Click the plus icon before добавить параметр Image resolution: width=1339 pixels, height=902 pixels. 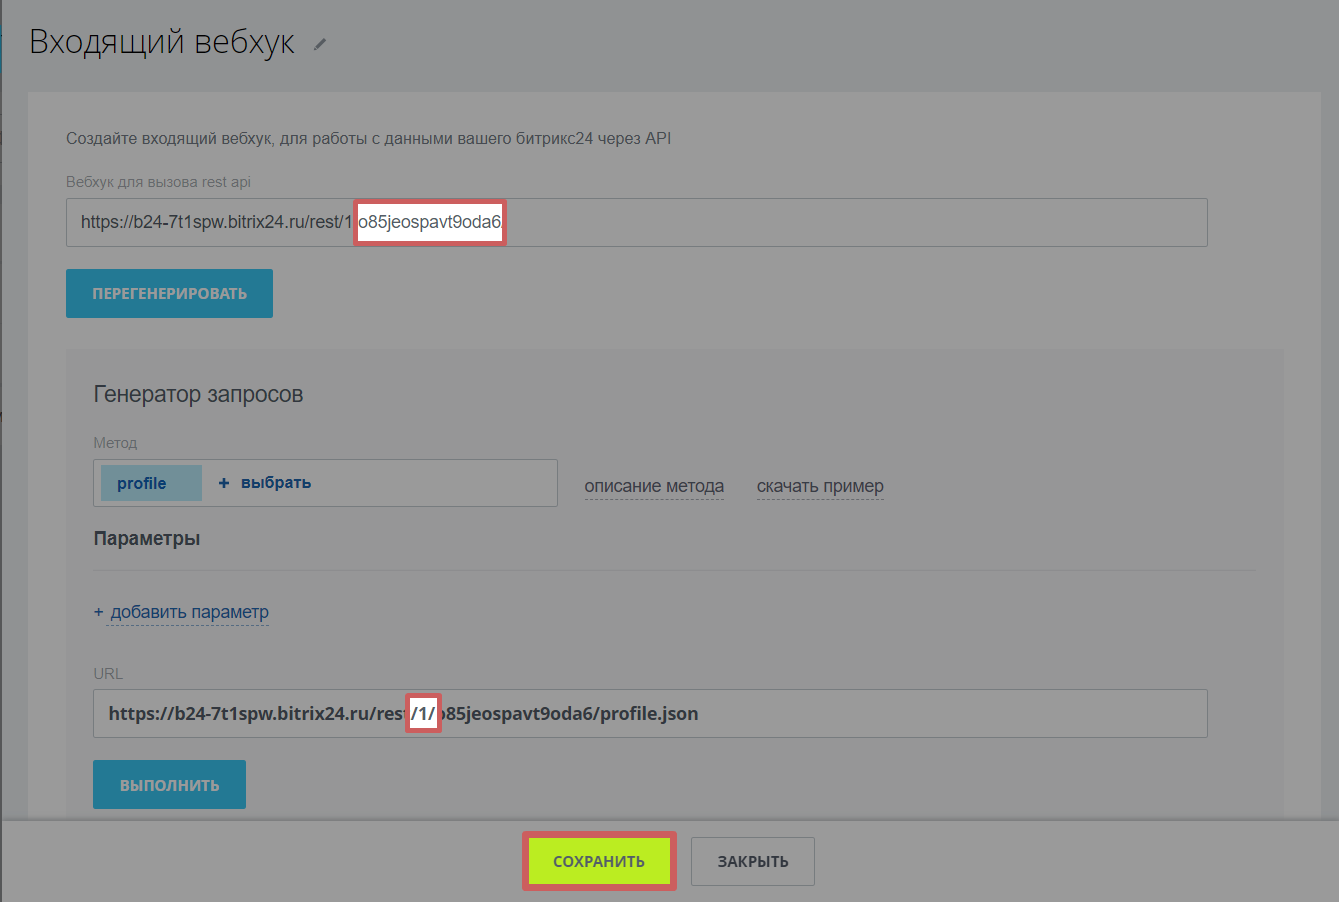(98, 612)
